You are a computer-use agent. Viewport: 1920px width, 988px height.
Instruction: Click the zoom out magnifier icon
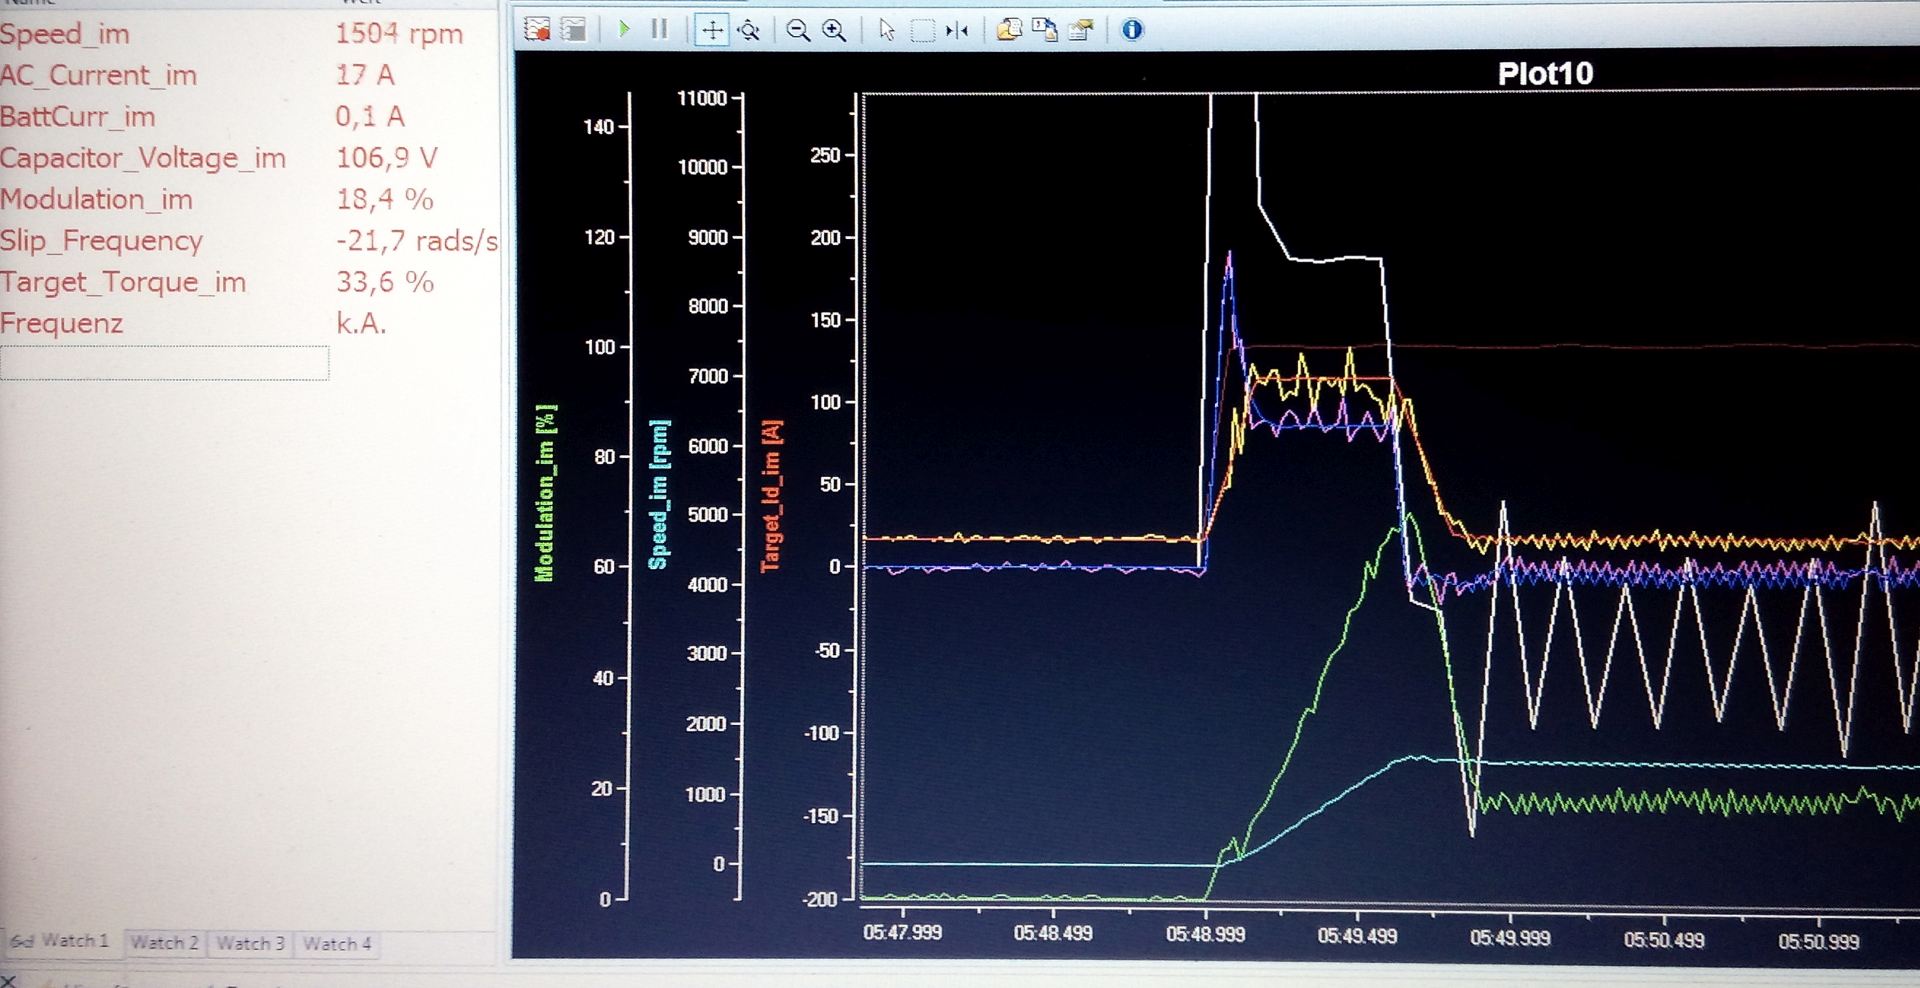(x=797, y=30)
